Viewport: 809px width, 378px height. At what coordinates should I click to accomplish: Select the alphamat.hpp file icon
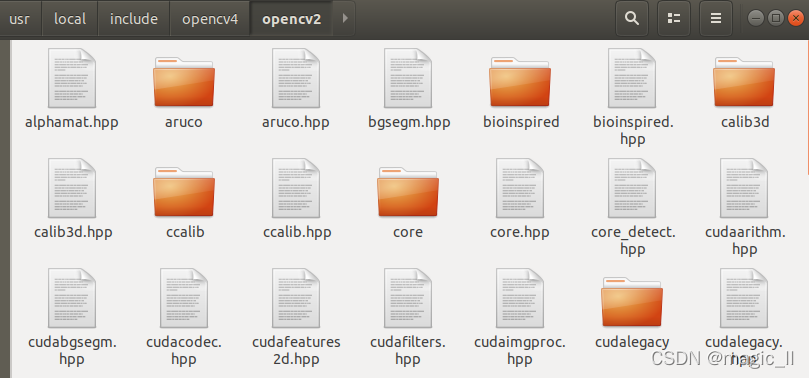(x=72, y=78)
